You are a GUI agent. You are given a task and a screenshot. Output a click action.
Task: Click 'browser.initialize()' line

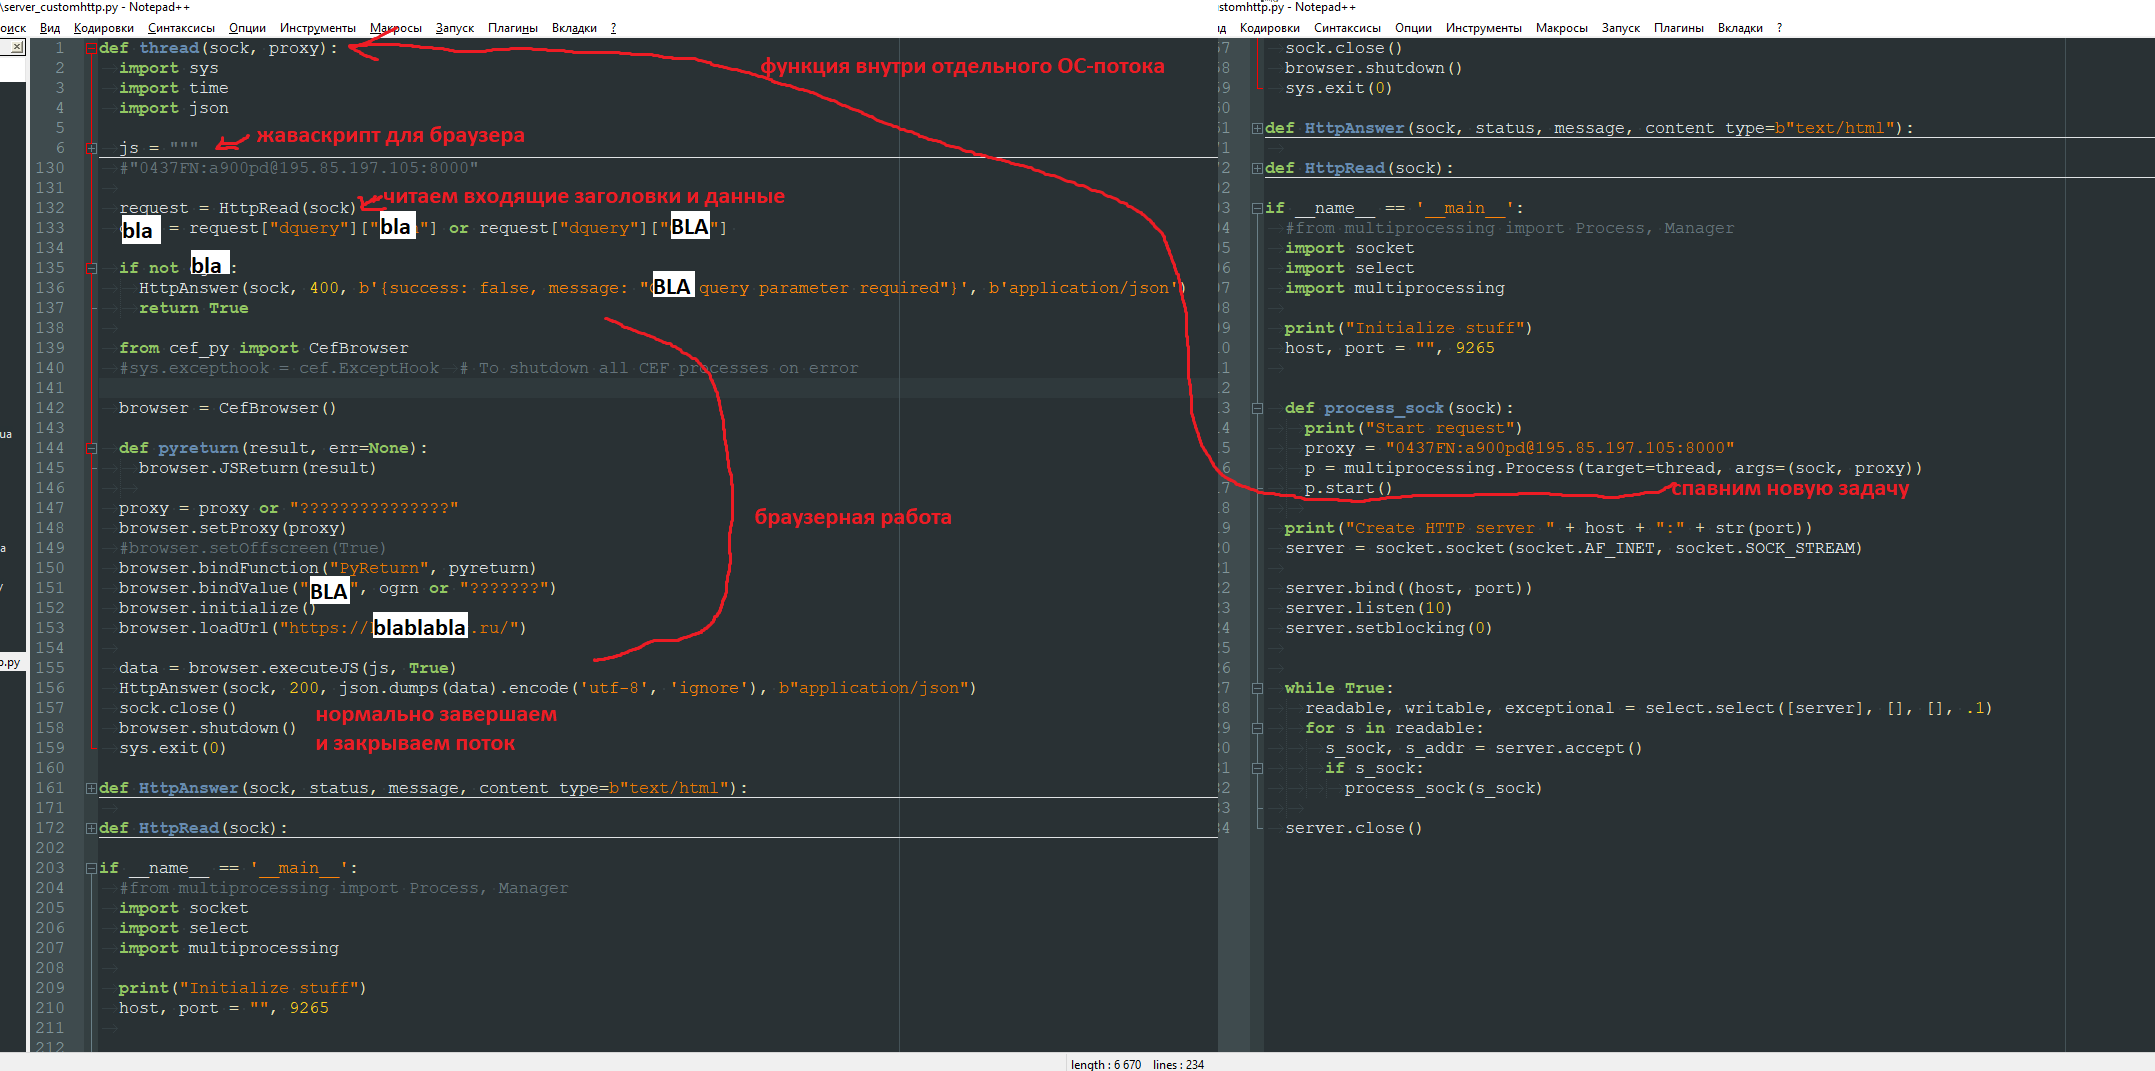click(218, 608)
